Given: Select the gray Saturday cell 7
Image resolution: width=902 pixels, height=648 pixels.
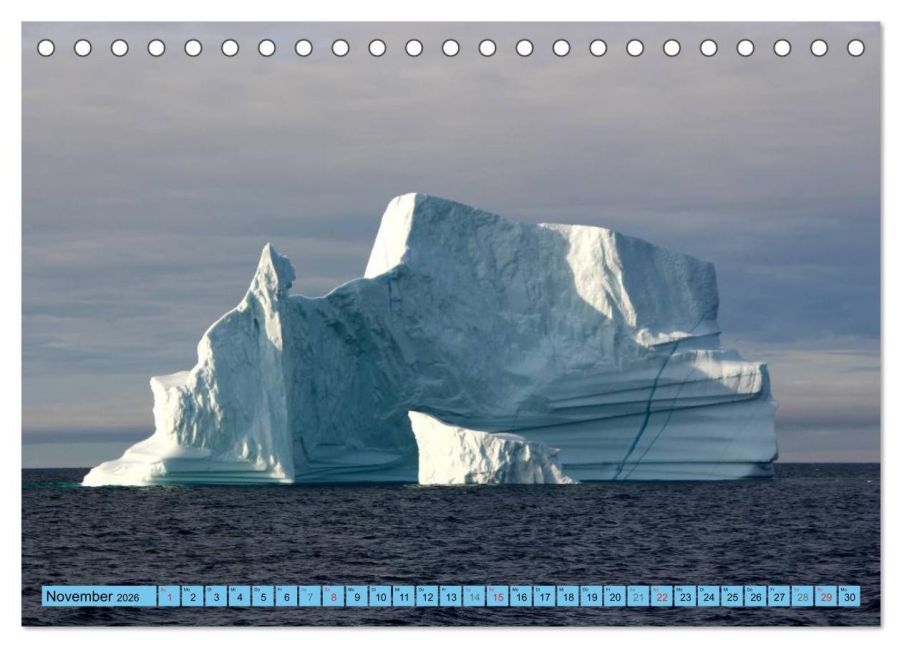Looking at the screenshot, I should point(309,596).
